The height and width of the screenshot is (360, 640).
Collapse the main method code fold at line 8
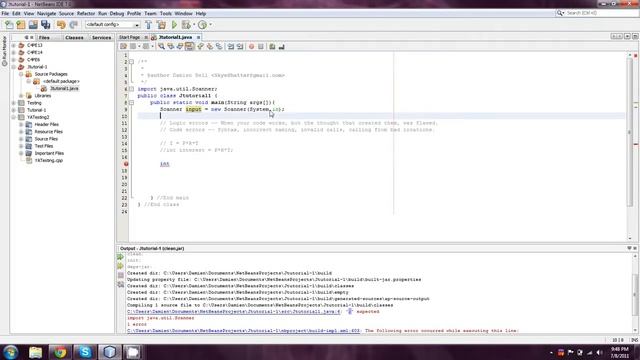(x=131, y=102)
